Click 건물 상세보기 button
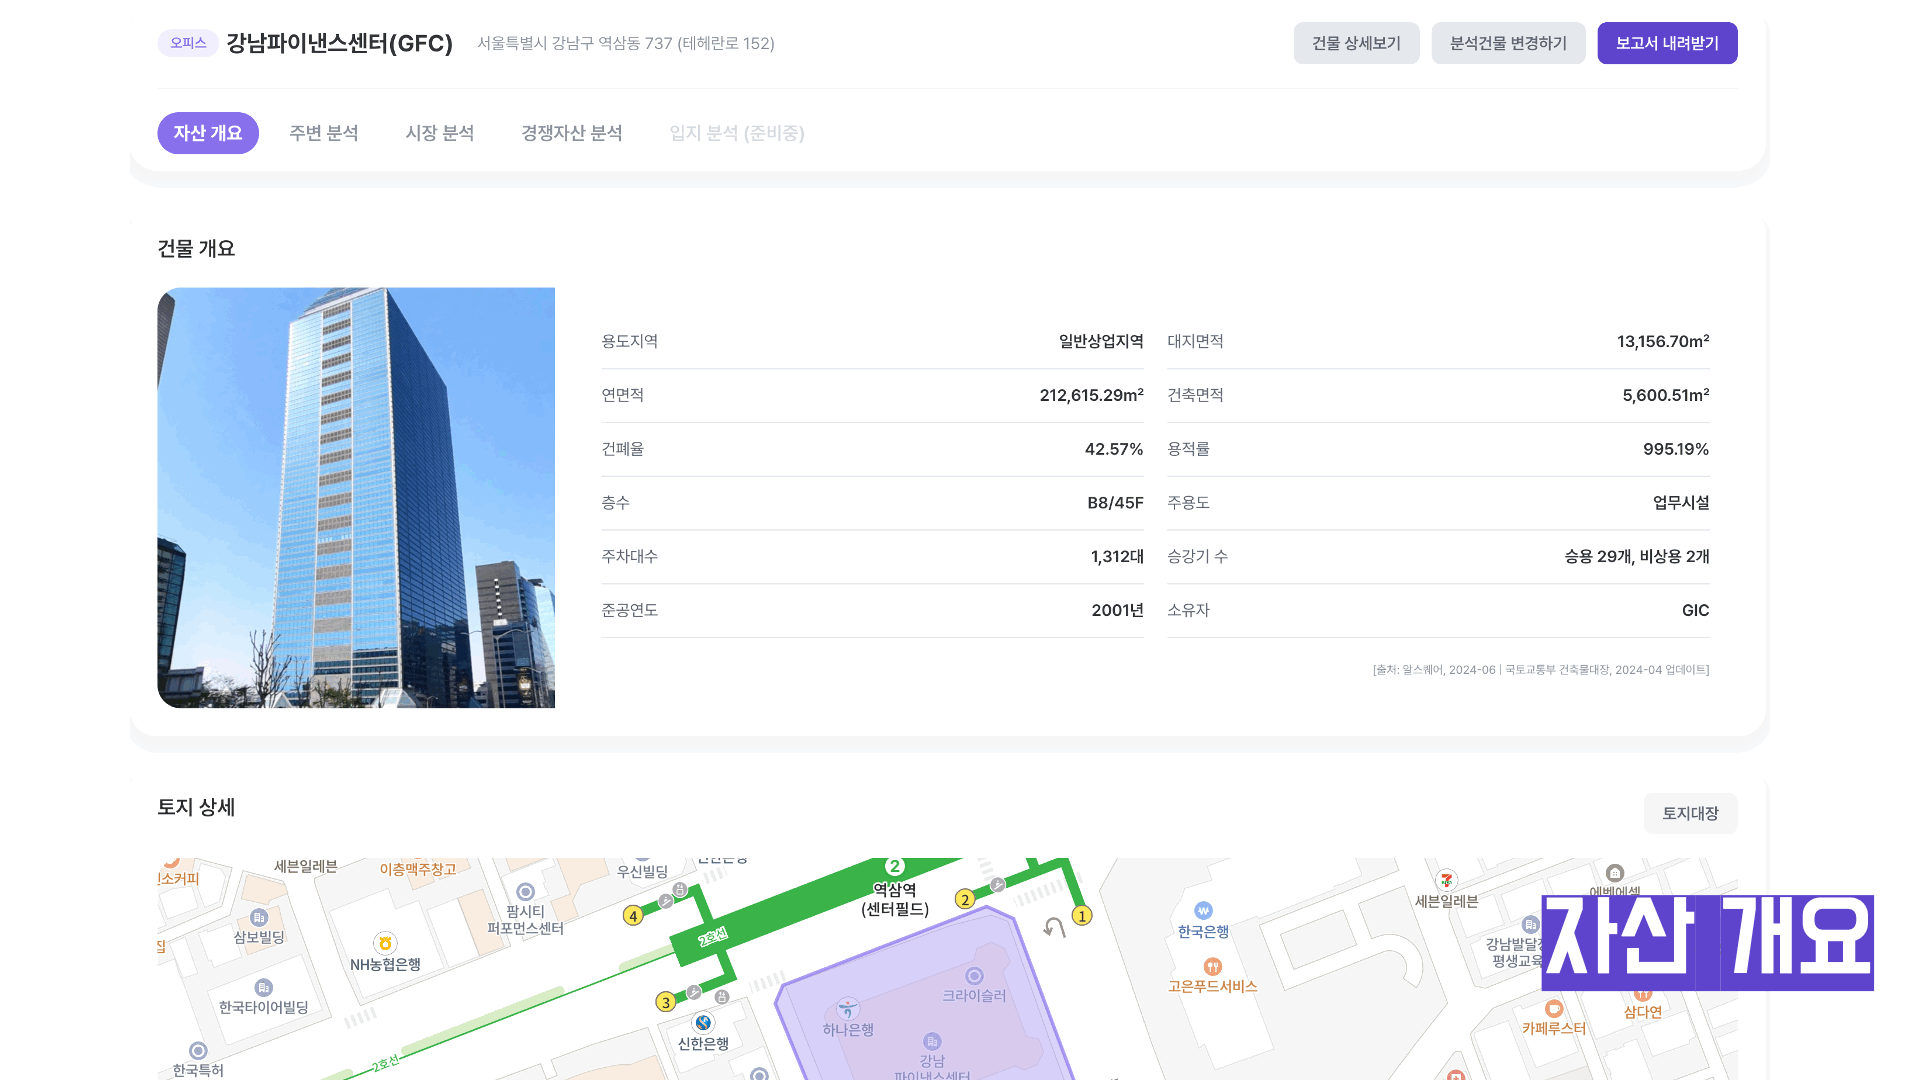 (1356, 43)
